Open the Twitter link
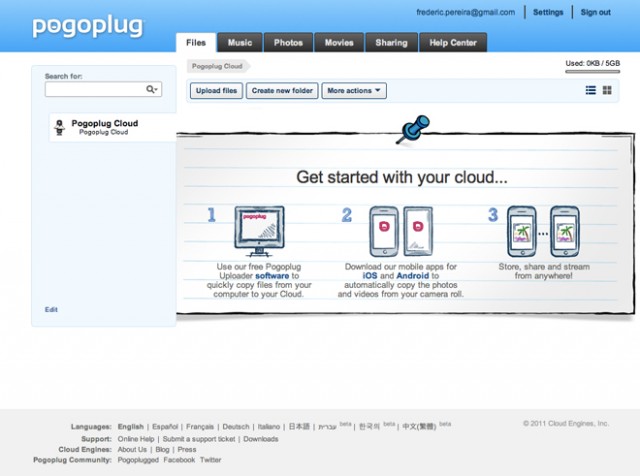Viewport: 640px width, 476px height. pos(211,460)
